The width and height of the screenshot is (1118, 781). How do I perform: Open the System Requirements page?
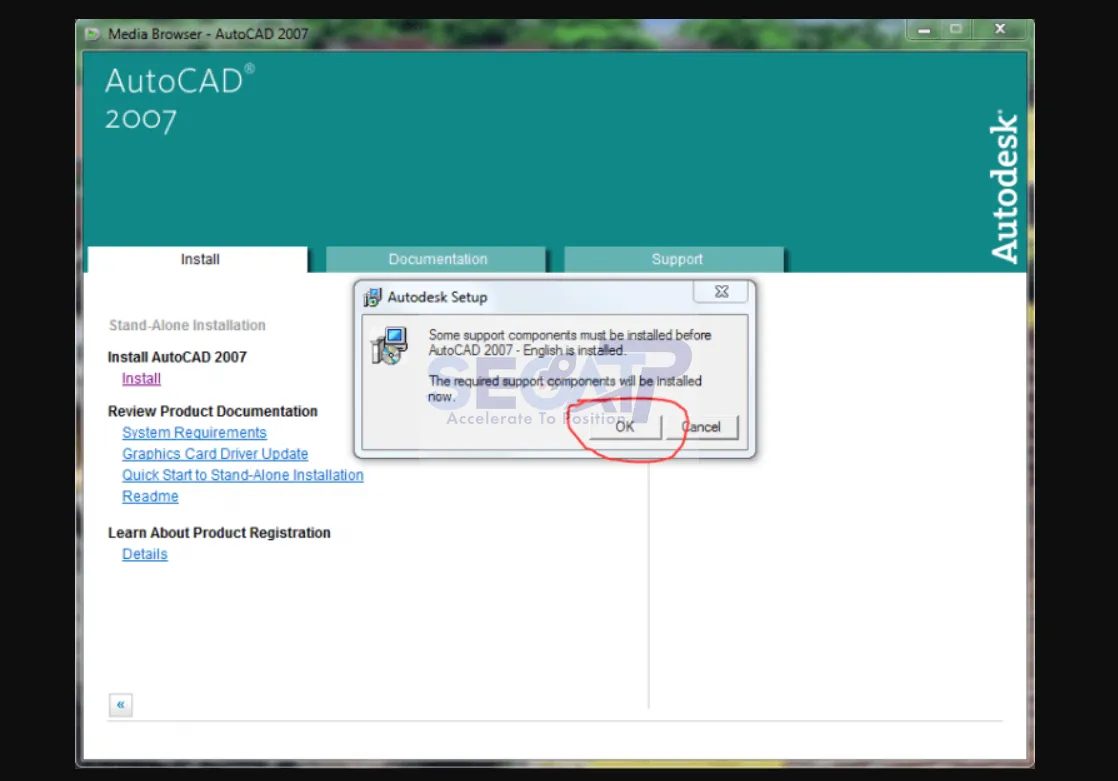coord(194,432)
